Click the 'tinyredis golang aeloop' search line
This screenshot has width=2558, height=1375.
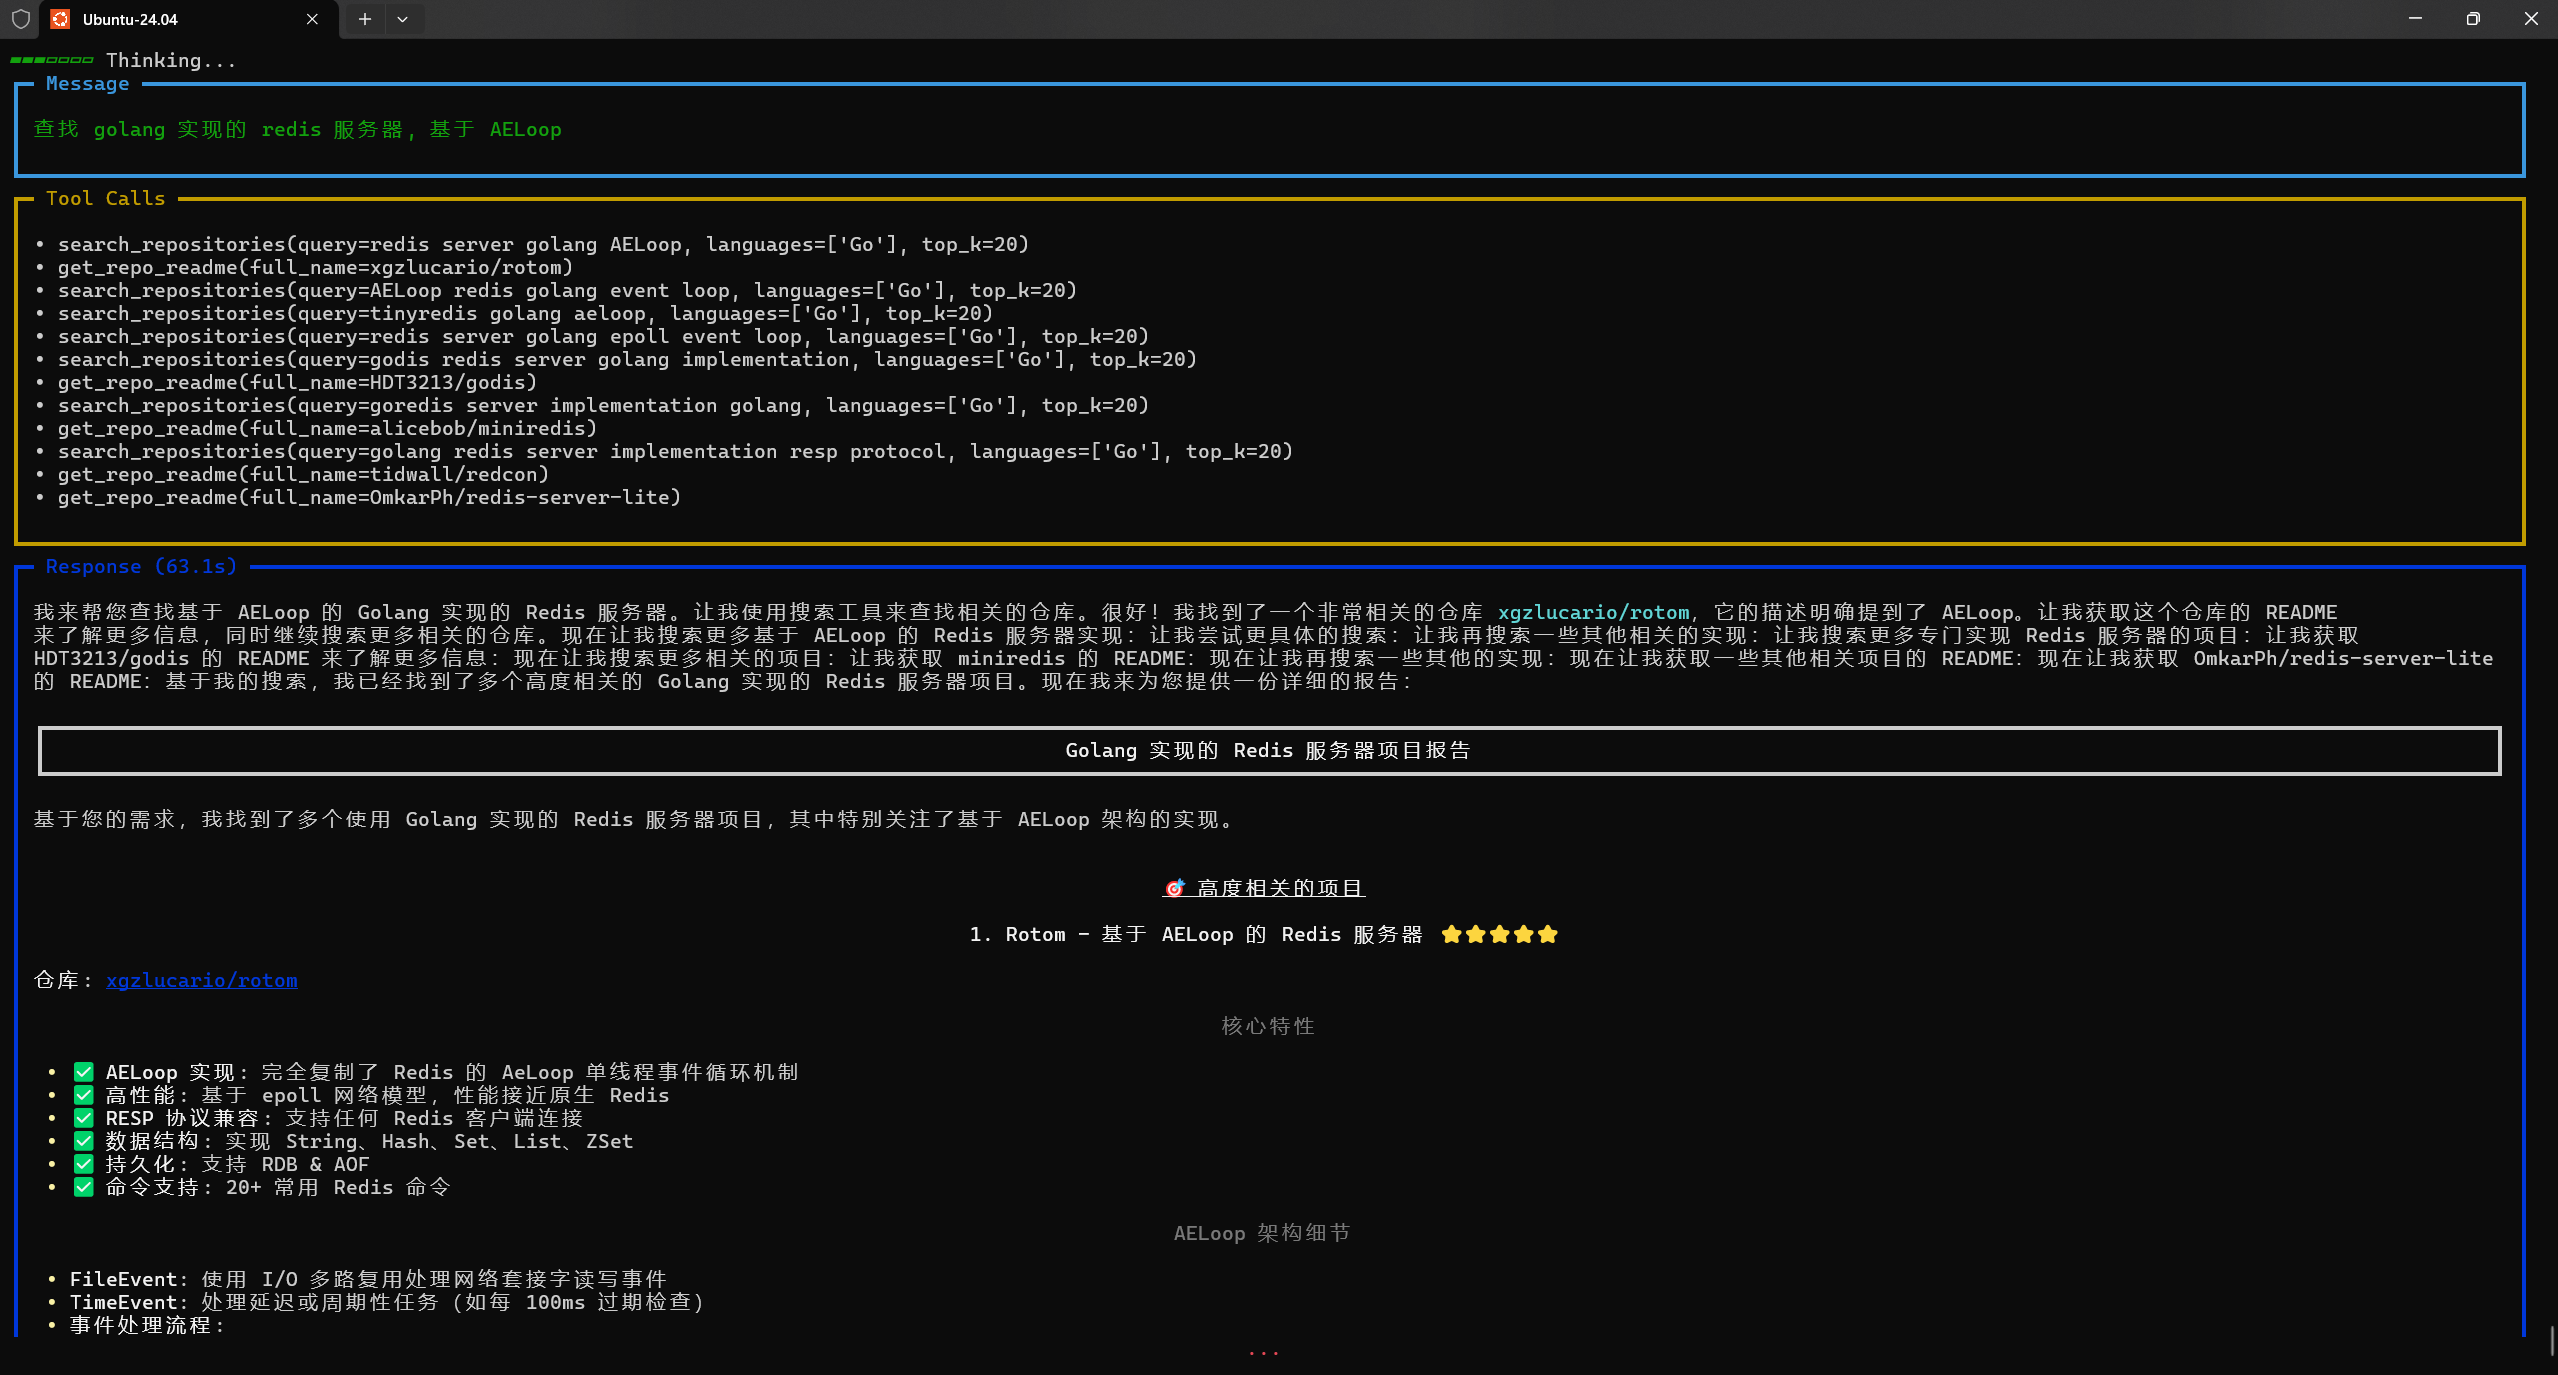tap(525, 314)
